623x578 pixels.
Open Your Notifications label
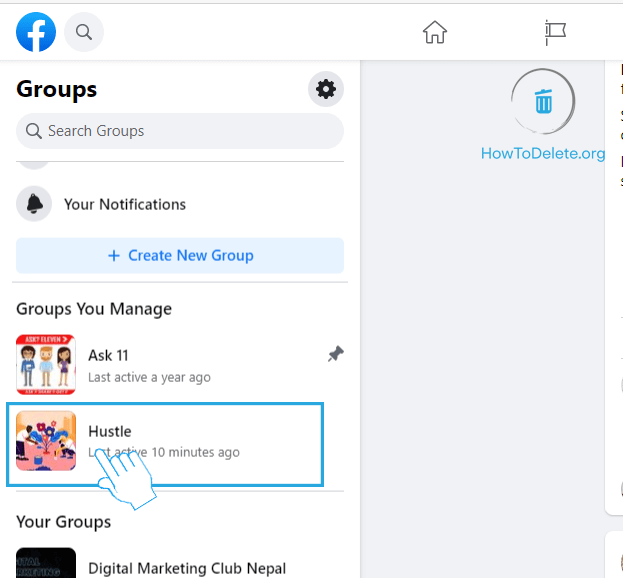(125, 204)
